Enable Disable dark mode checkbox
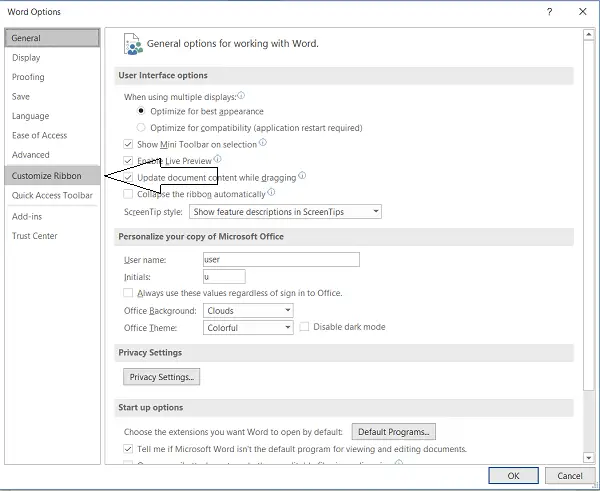 [304, 327]
